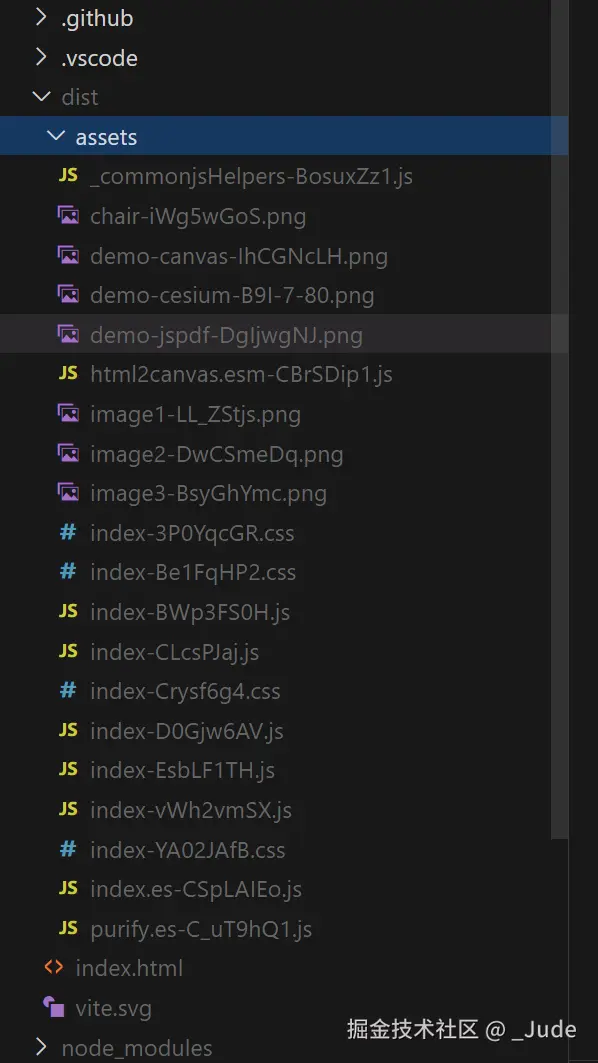Image resolution: width=598 pixels, height=1063 pixels.
Task: Click the explorer vertical scrollbar thumb
Action: coord(559,419)
